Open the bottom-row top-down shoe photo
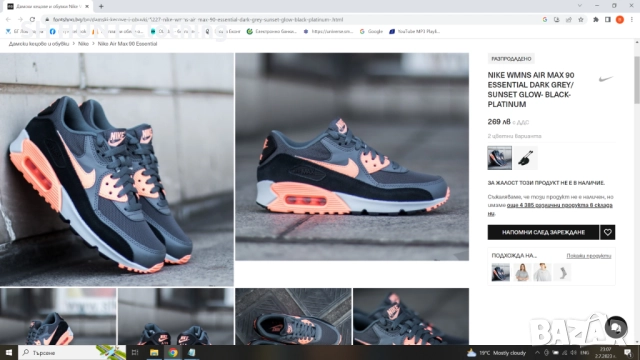640x360 pixels. [x=293, y=316]
